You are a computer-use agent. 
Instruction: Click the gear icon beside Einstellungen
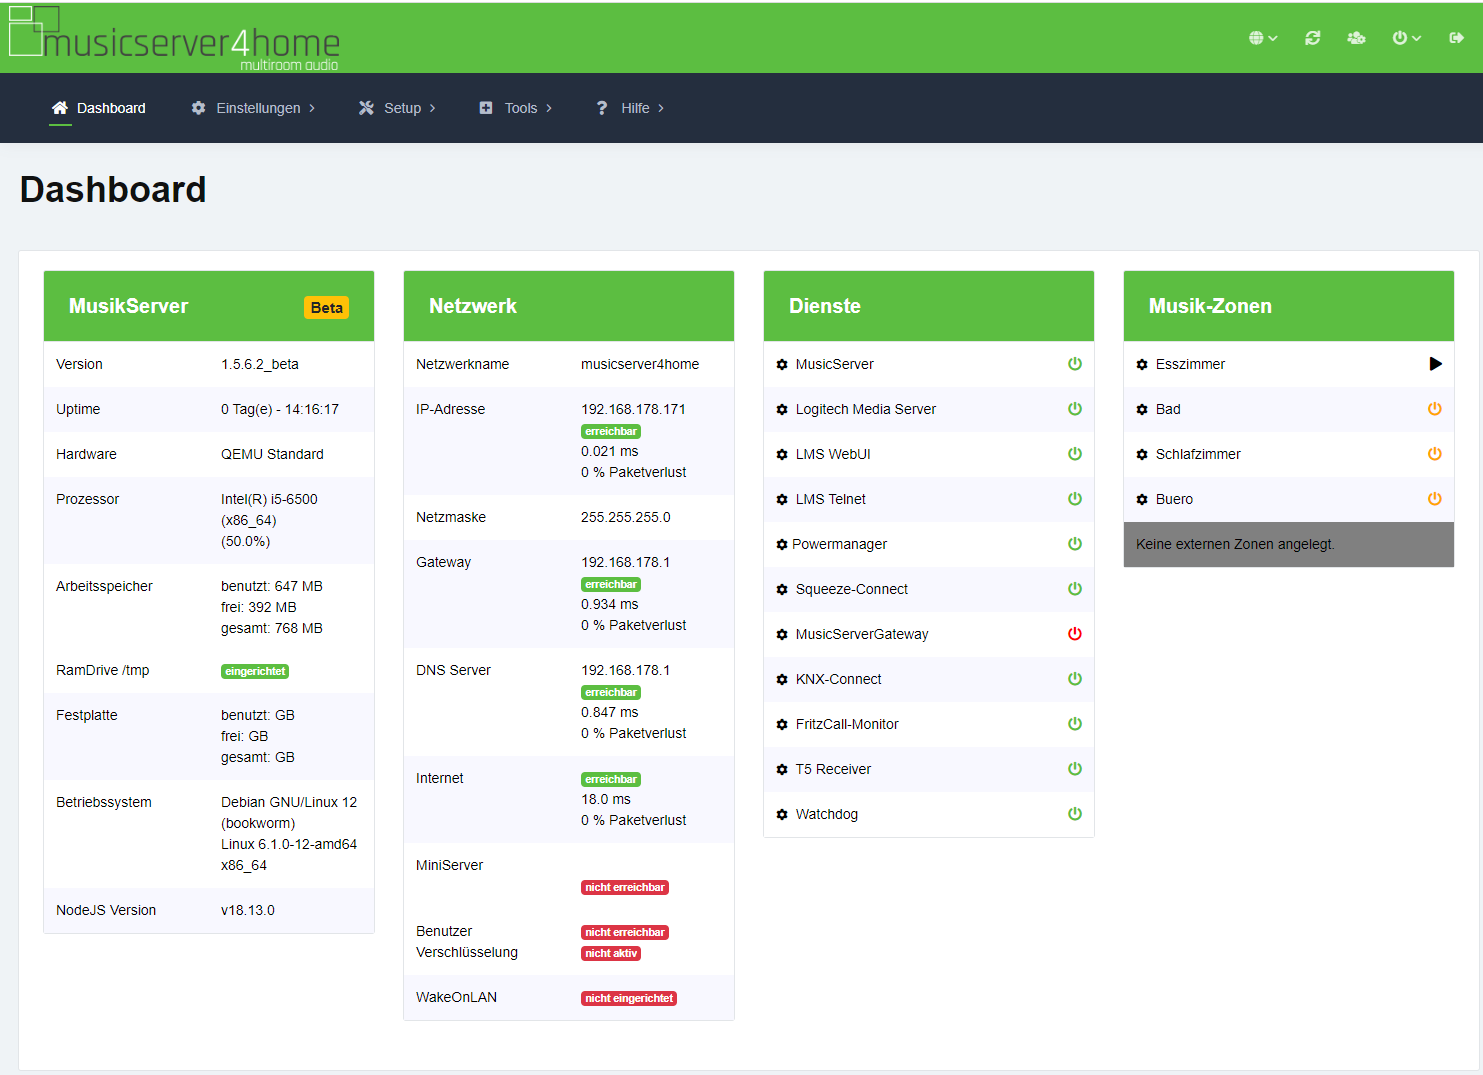tap(199, 108)
